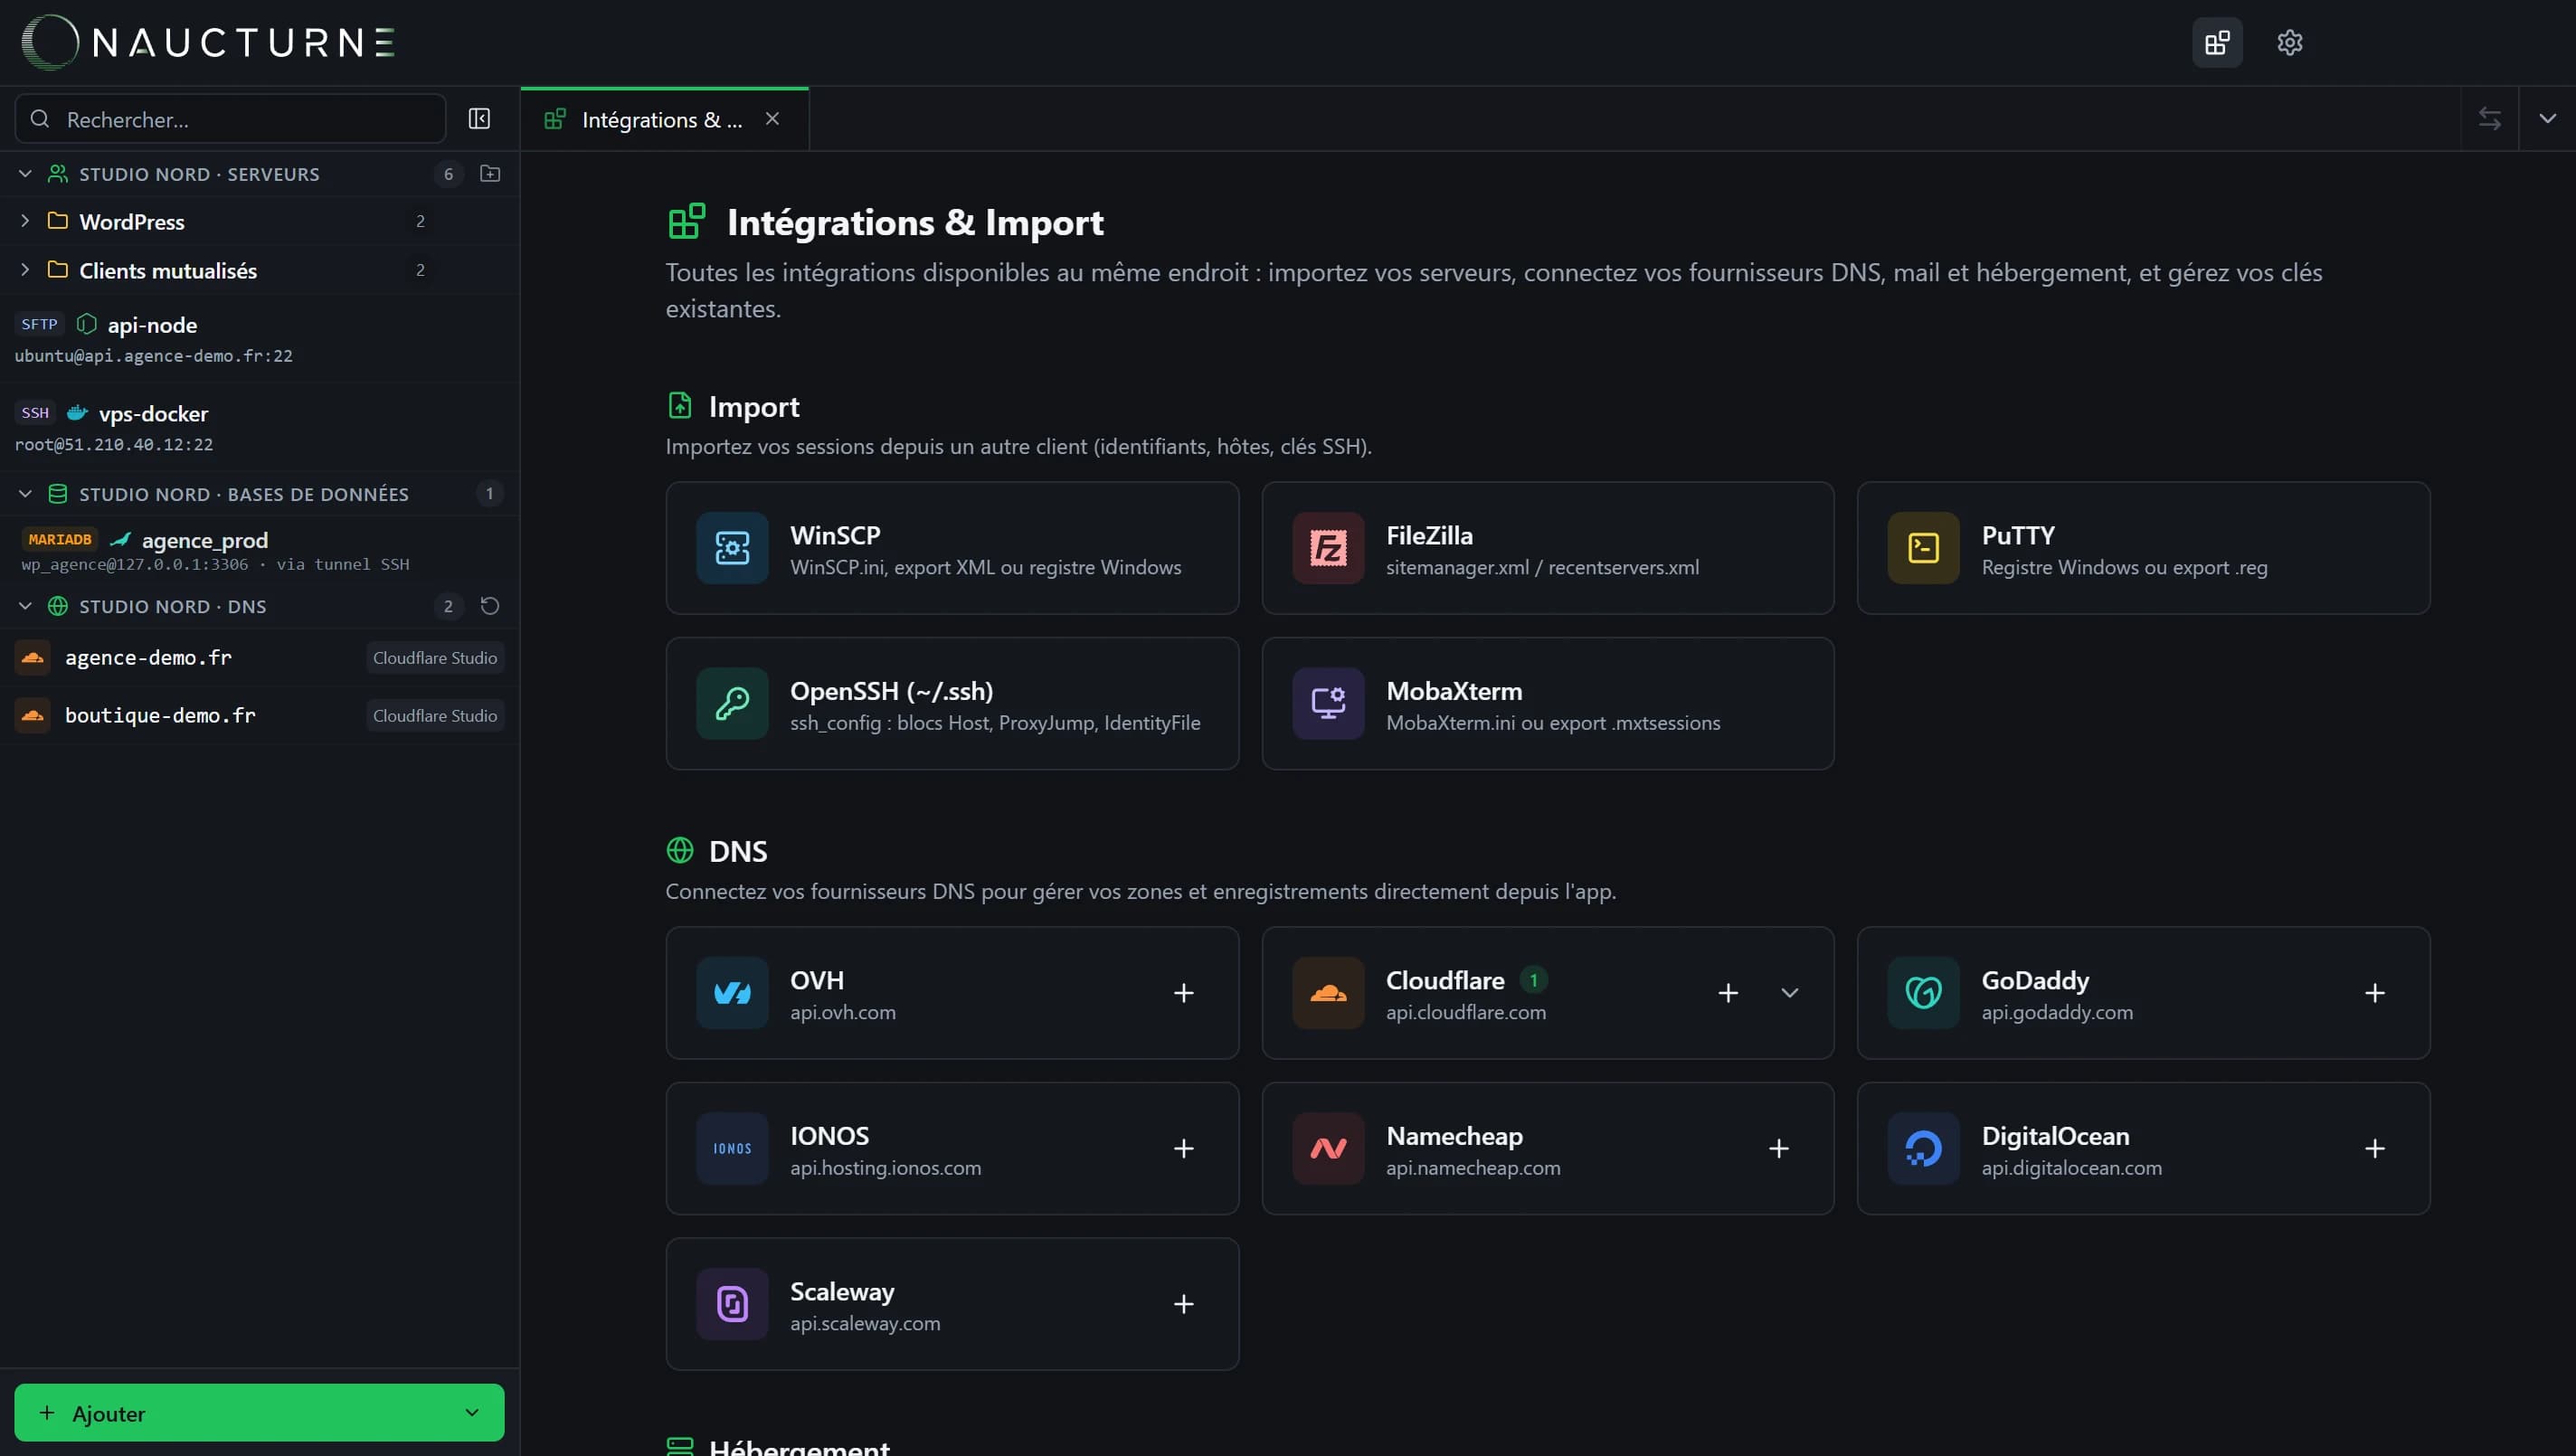Expand Cloudflare connected accounts chevron
This screenshot has width=2576, height=1456.
[x=1790, y=993]
